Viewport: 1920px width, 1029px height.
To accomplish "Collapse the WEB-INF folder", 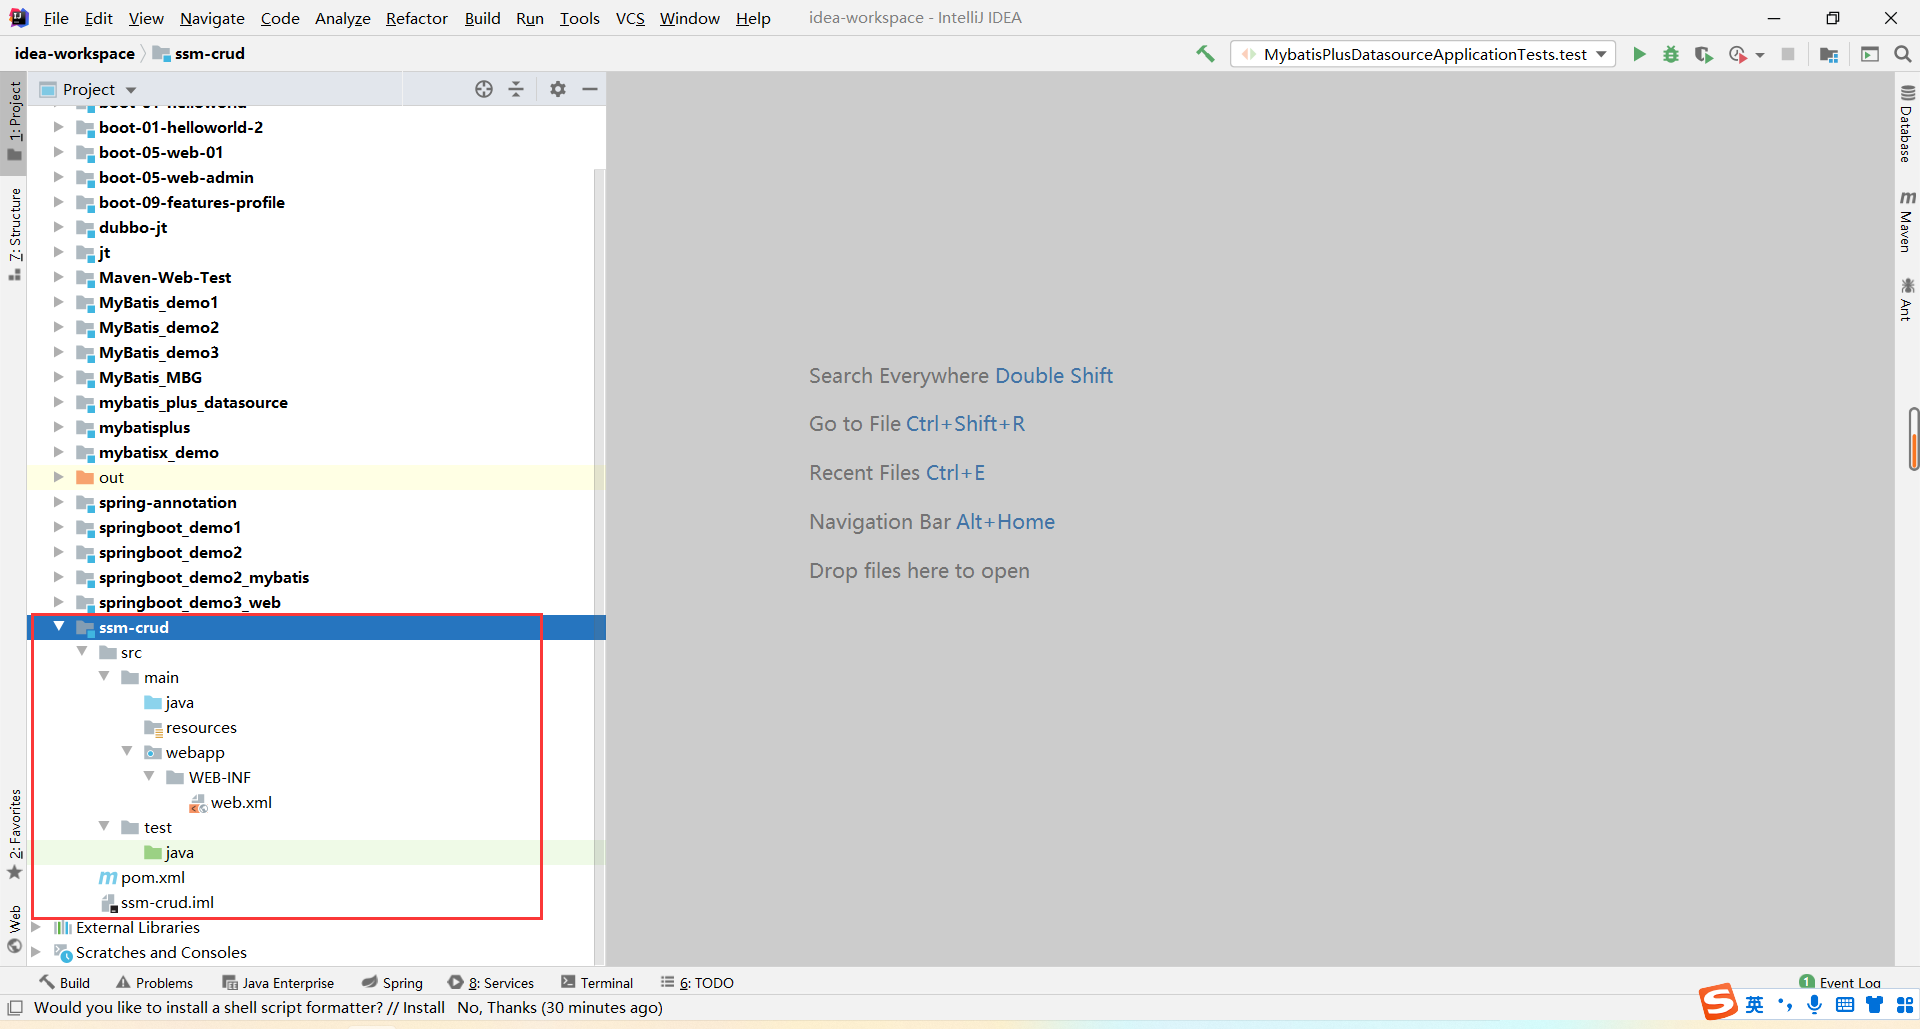I will coord(149,777).
